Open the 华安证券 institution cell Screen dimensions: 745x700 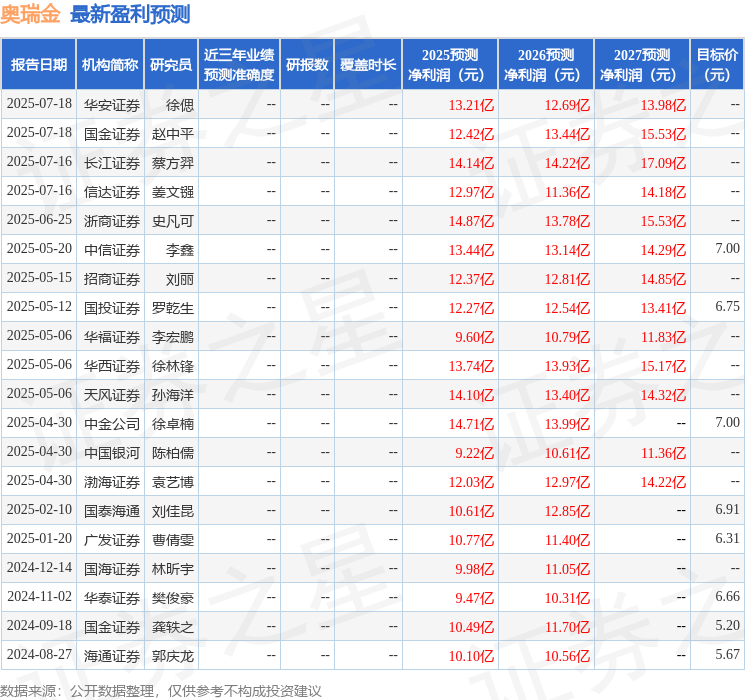(x=111, y=104)
